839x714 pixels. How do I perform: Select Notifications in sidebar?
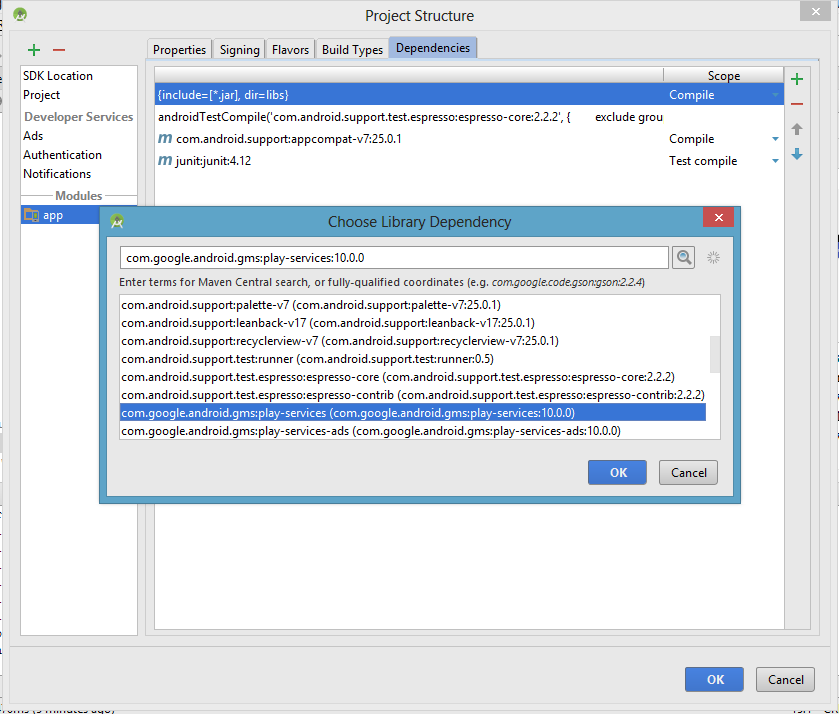[x=57, y=174]
